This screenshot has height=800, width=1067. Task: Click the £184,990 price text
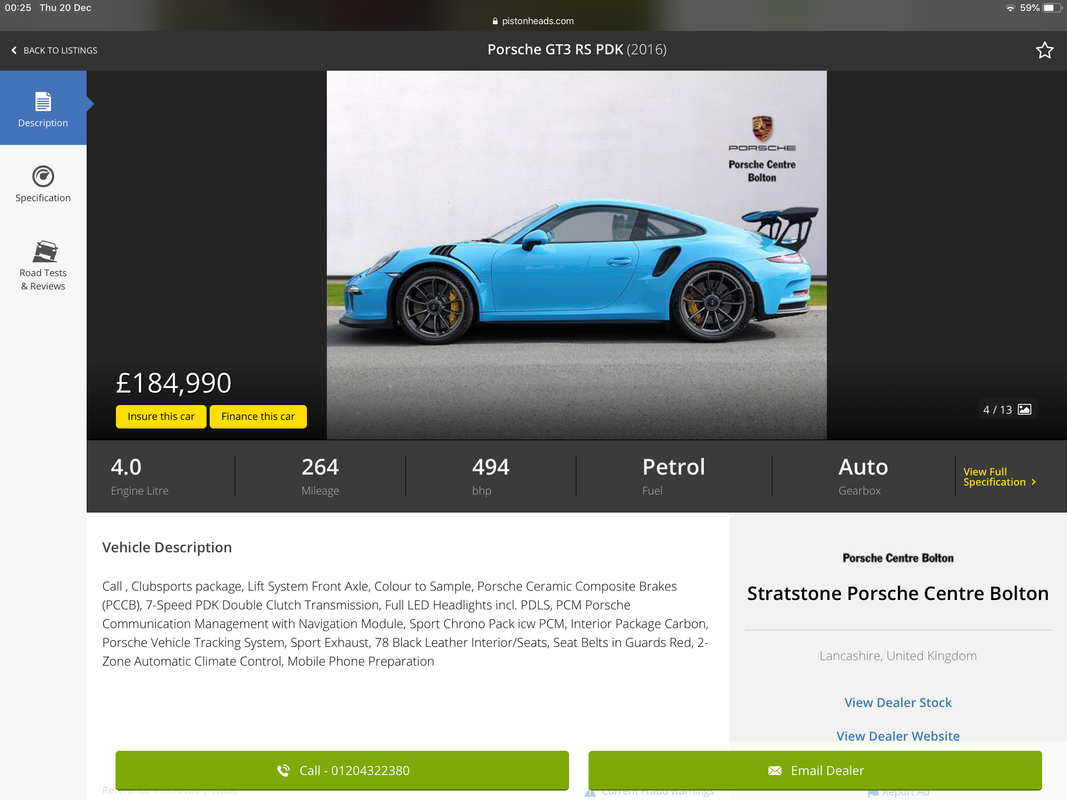pyautogui.click(x=174, y=383)
